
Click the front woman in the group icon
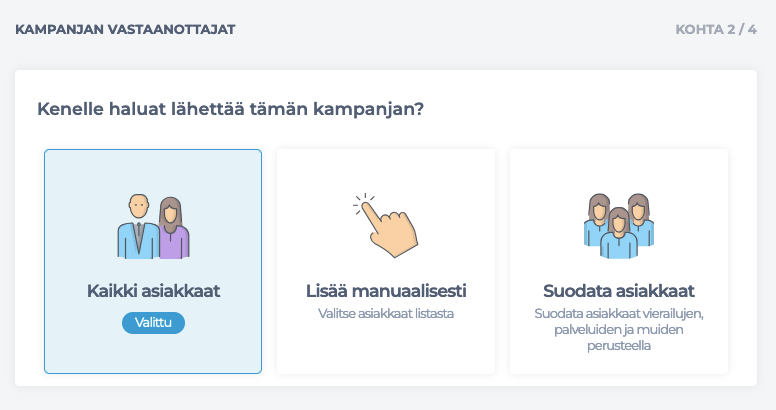click(619, 233)
